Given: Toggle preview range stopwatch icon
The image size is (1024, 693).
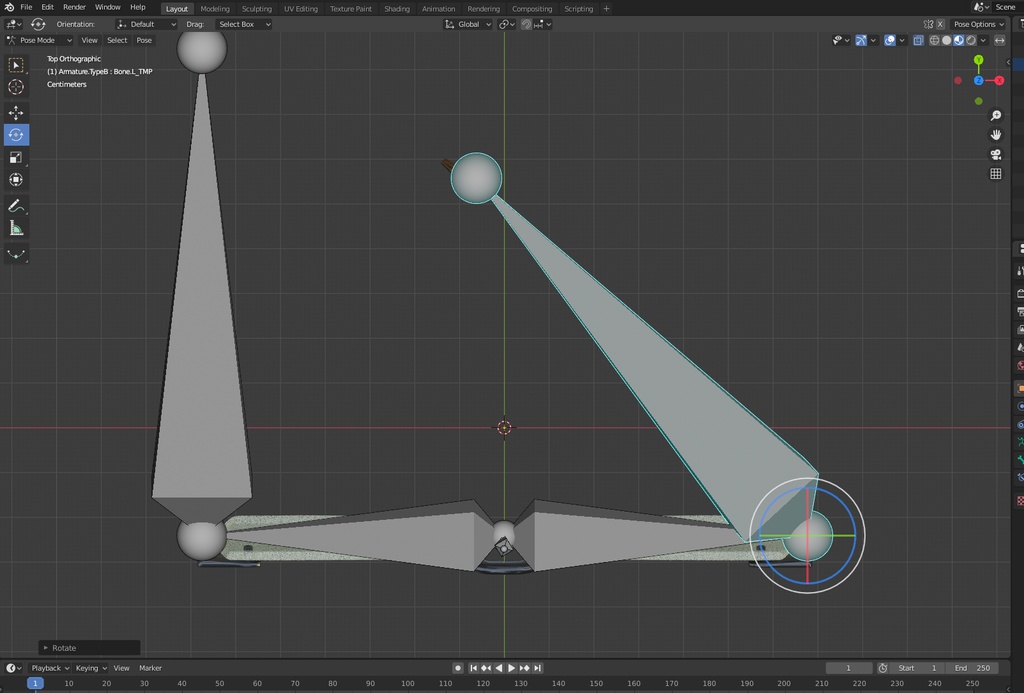Looking at the screenshot, I should [x=882, y=668].
